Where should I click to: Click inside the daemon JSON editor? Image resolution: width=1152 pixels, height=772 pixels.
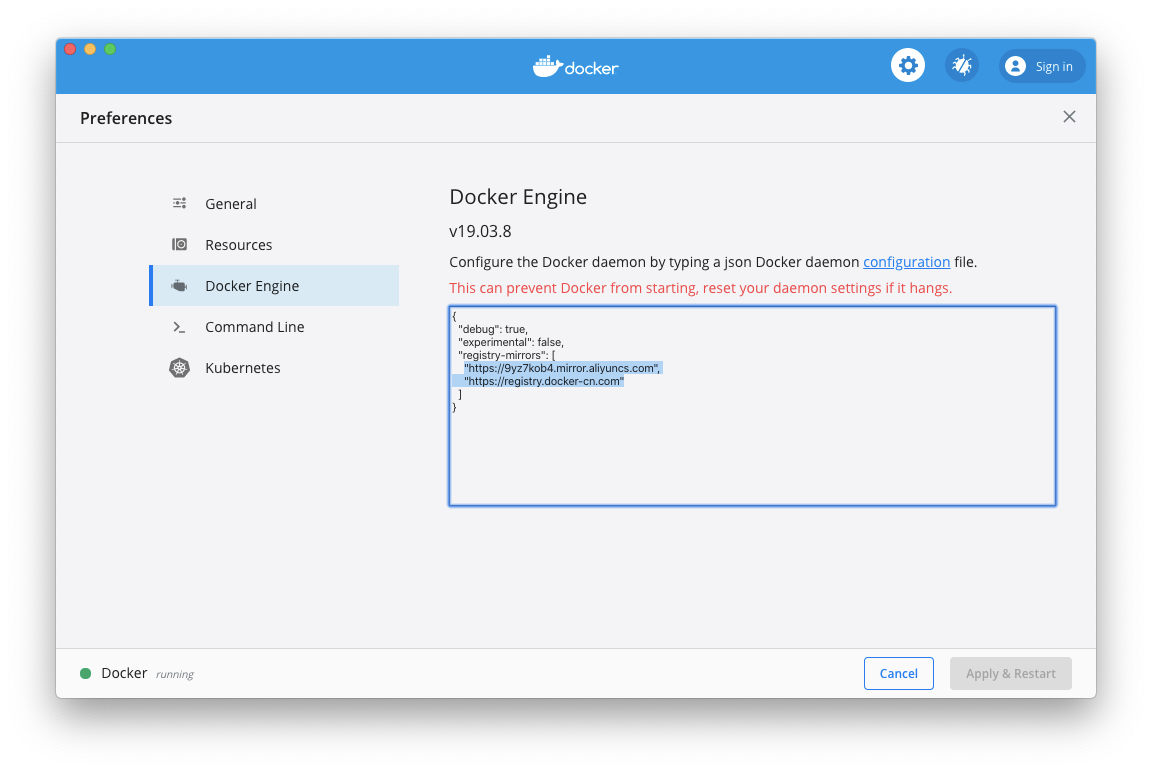(x=752, y=406)
